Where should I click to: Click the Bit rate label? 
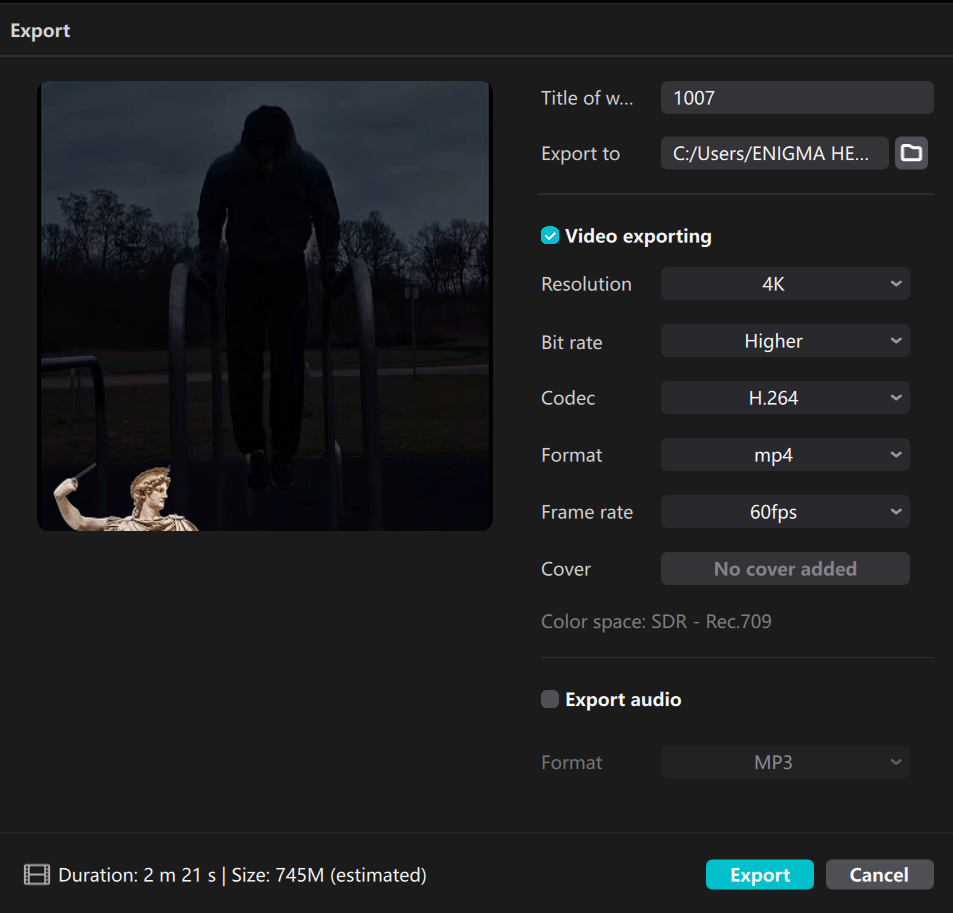[x=571, y=342]
